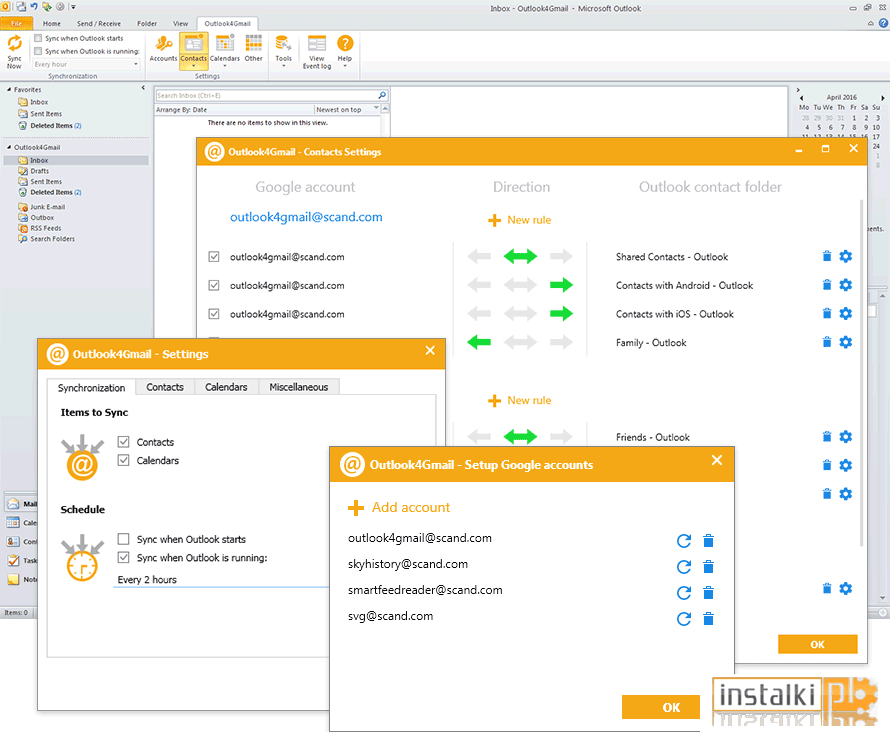Go to previous month in calendar
The width and height of the screenshot is (890, 732).
[x=801, y=98]
